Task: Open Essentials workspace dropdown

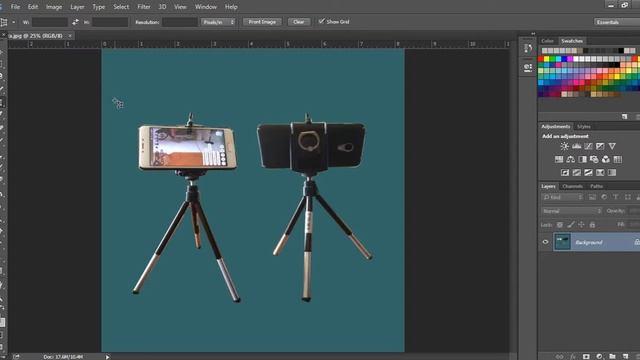Action: pyautogui.click(x=617, y=22)
